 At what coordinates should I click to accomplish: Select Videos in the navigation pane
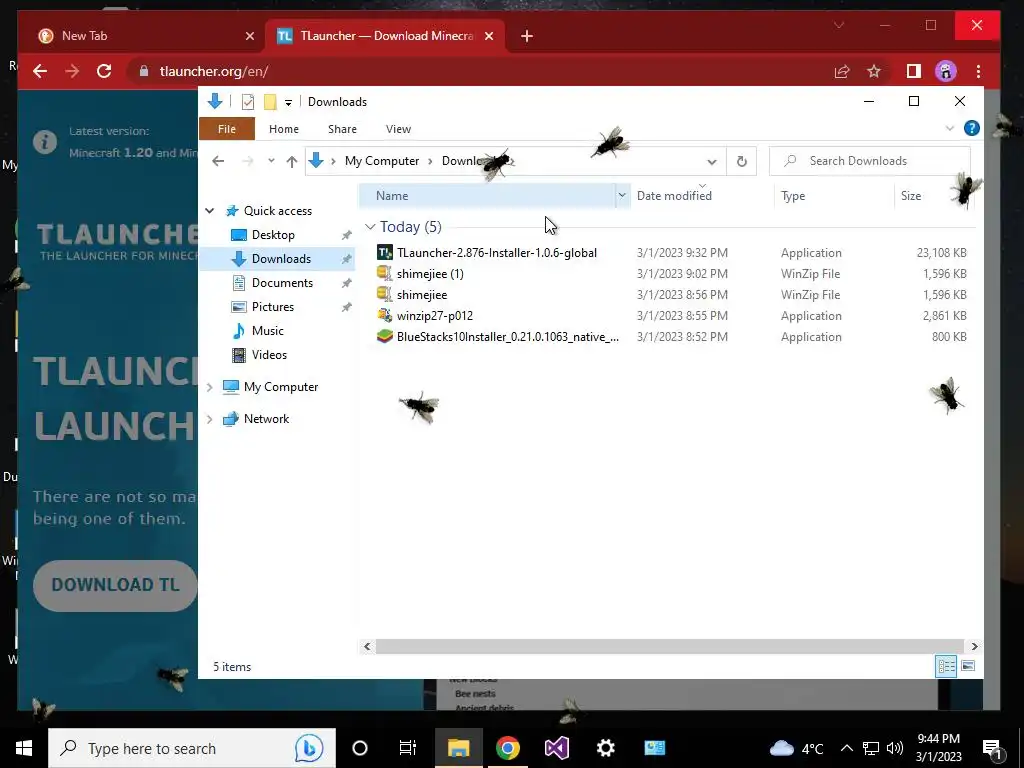(269, 355)
